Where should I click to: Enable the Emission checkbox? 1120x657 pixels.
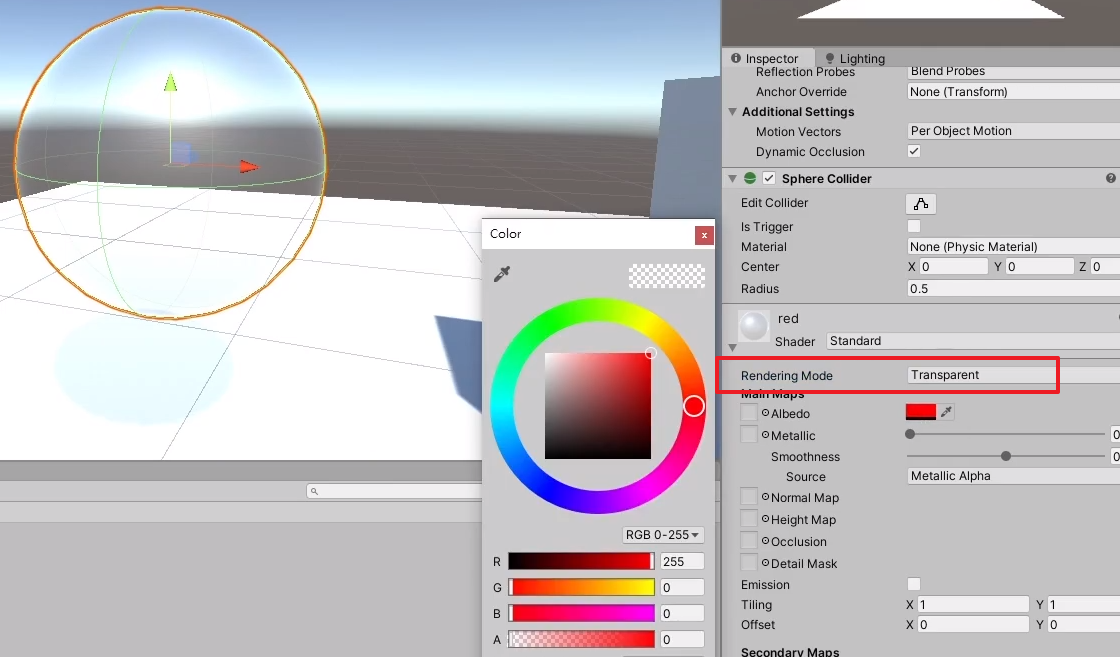[914, 584]
